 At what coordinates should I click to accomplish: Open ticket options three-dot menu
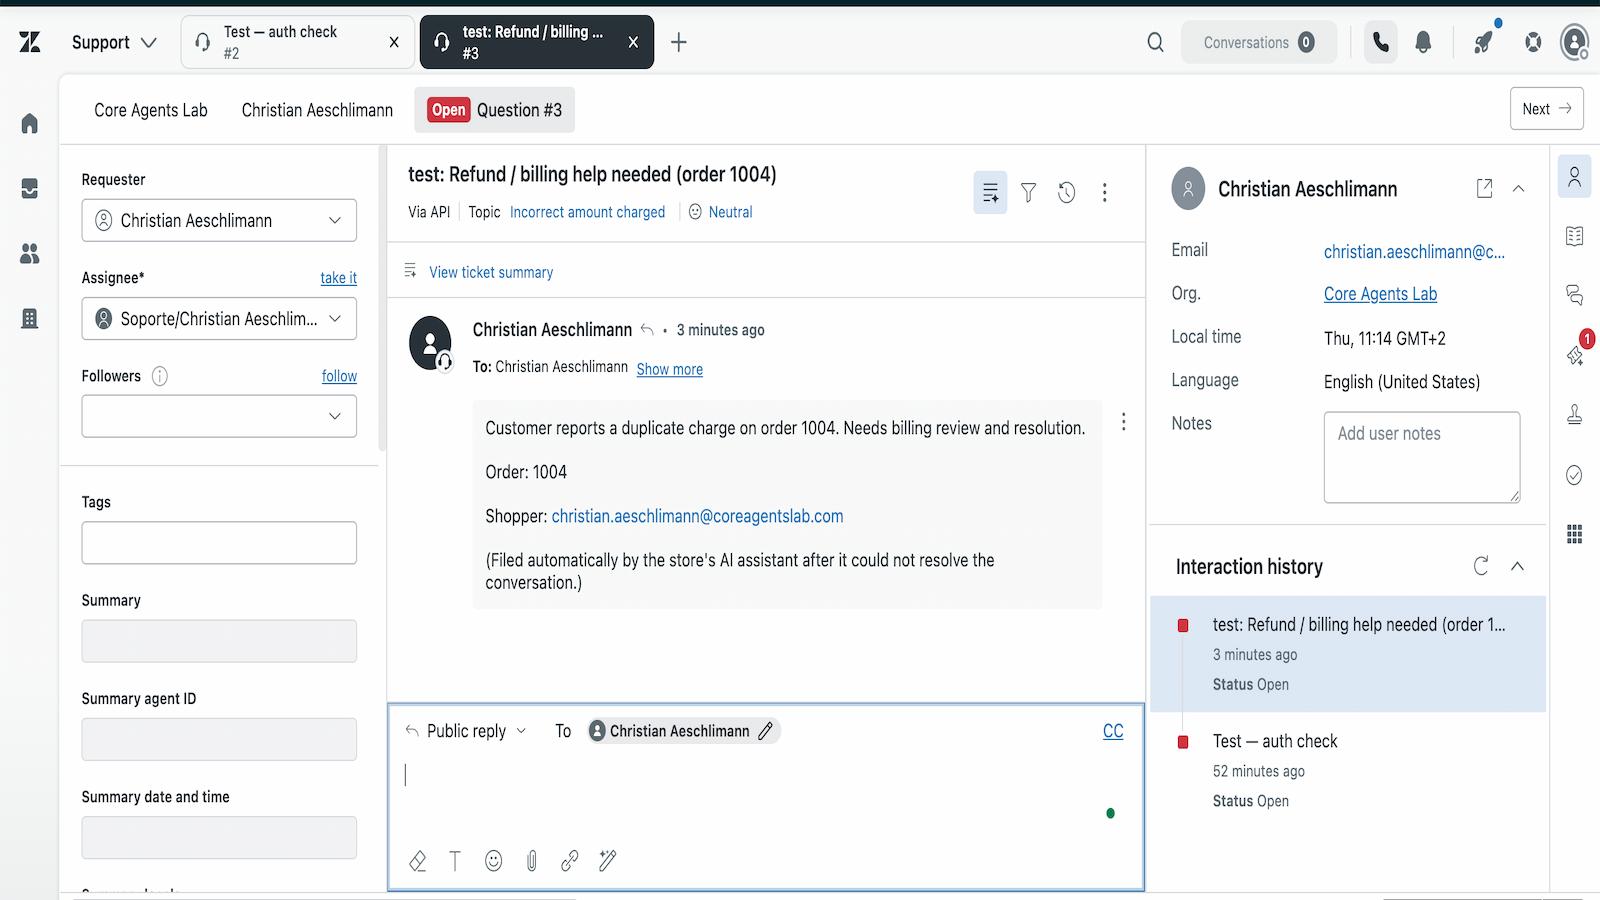pyautogui.click(x=1104, y=192)
